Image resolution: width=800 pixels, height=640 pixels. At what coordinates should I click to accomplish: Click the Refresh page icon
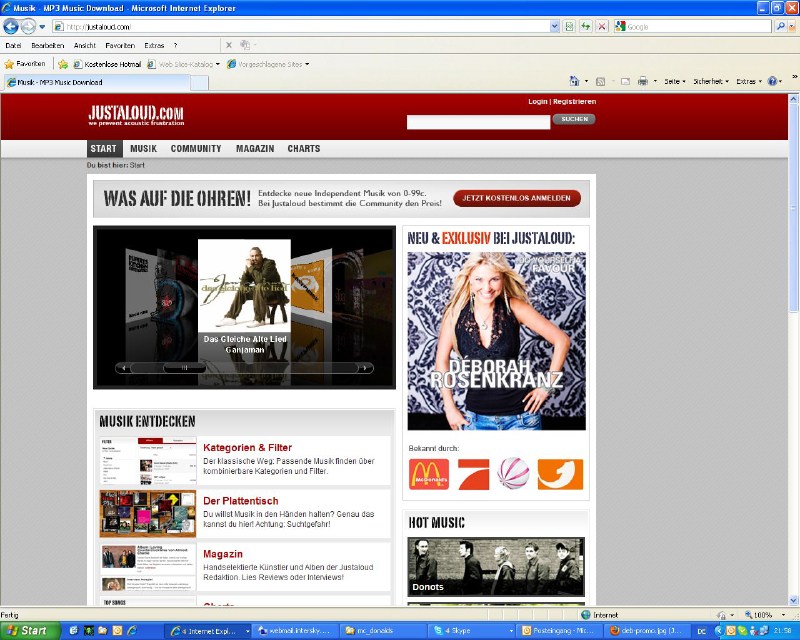(585, 26)
